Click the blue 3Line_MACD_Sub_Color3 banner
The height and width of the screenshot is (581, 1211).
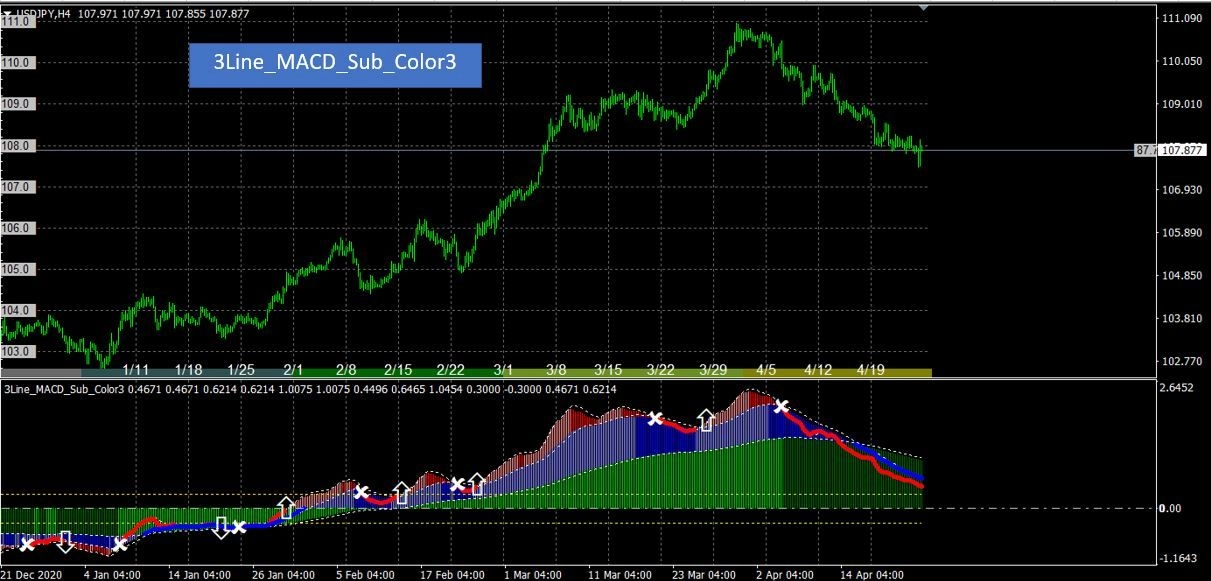point(333,62)
